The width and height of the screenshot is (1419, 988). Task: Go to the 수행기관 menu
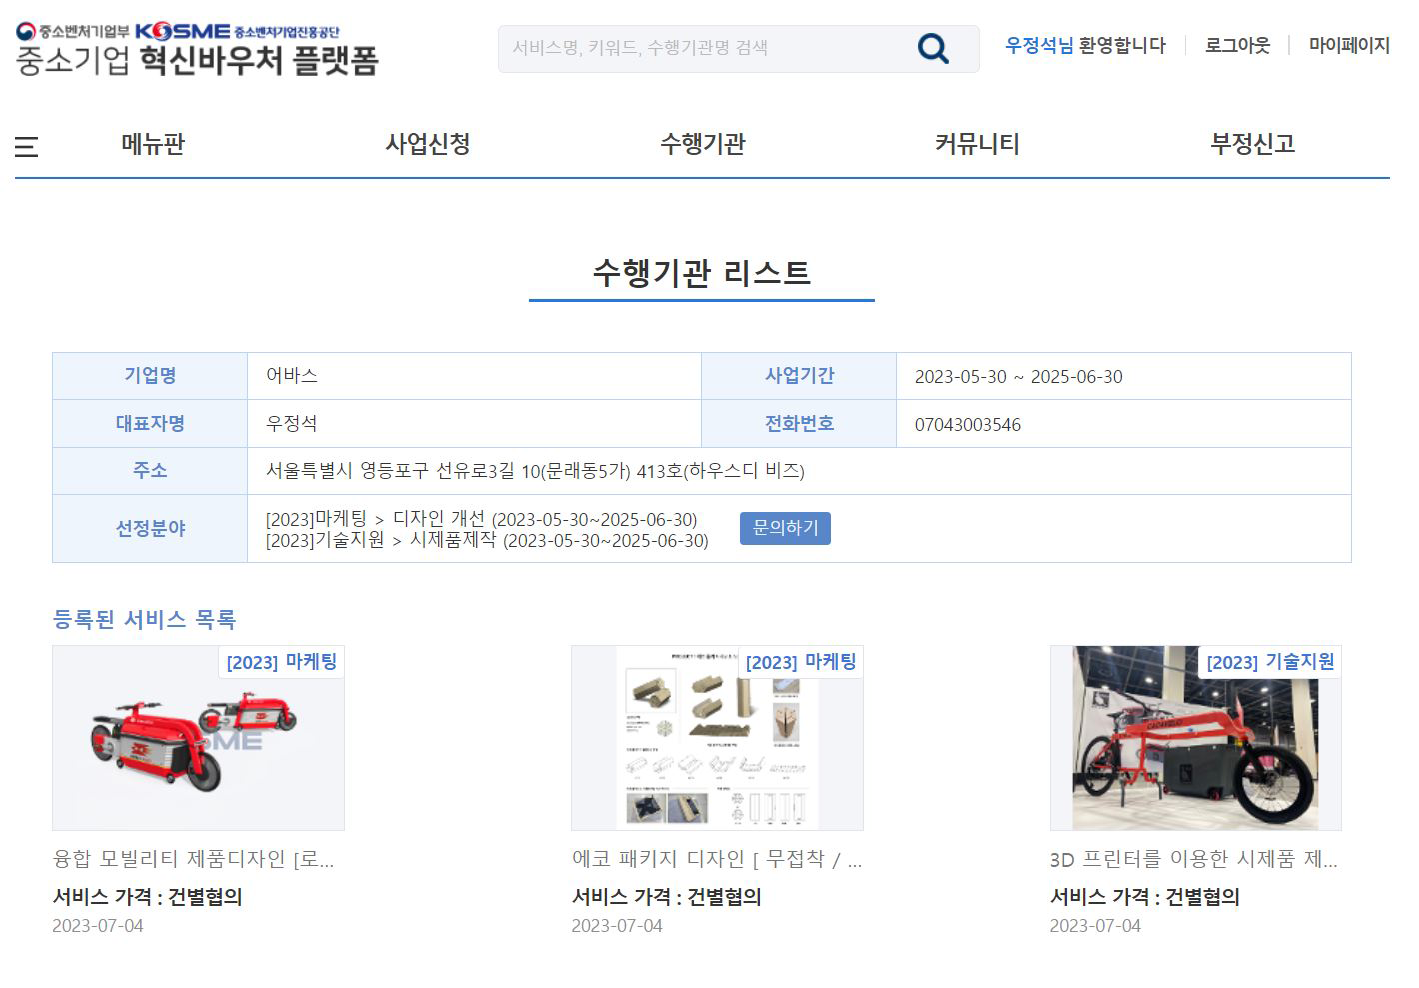point(702,144)
